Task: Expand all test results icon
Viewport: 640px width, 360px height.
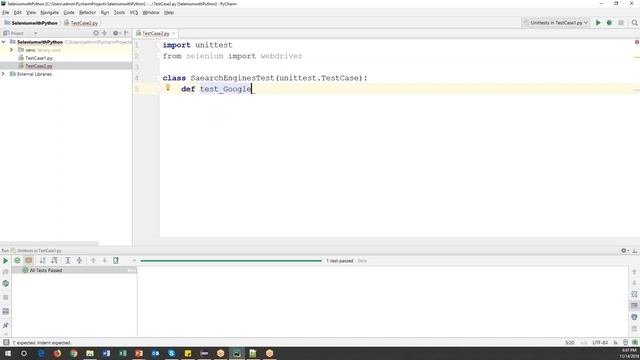Action: tap(68, 260)
